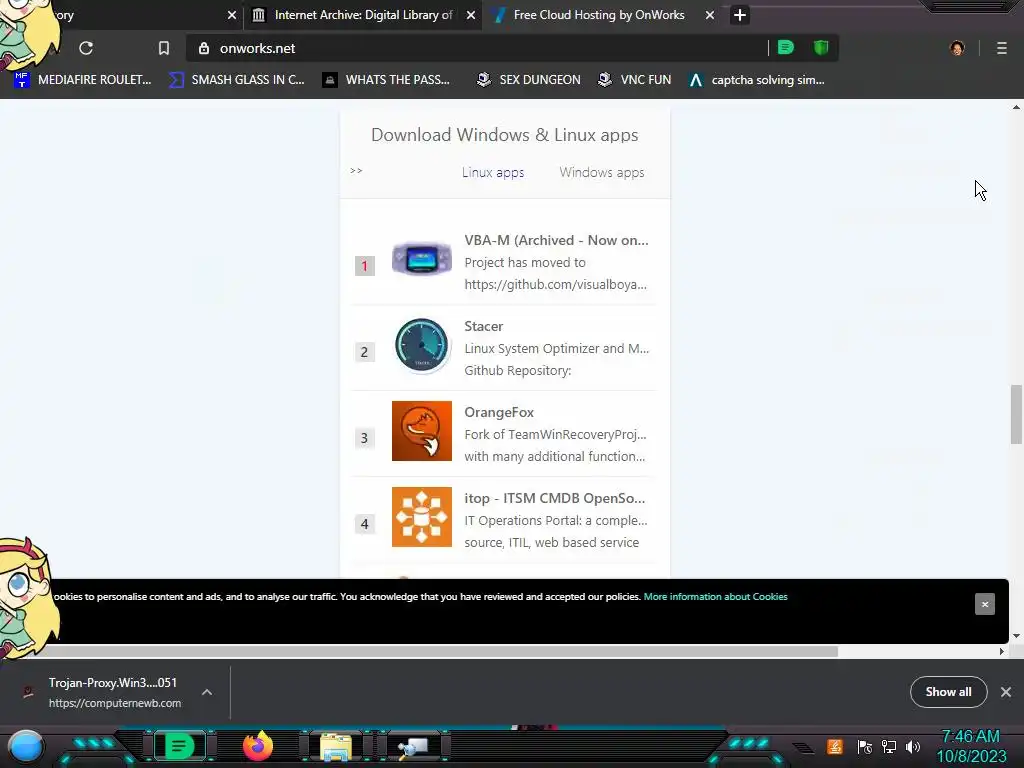Dismiss the cookie banner with X button

pyautogui.click(x=985, y=604)
